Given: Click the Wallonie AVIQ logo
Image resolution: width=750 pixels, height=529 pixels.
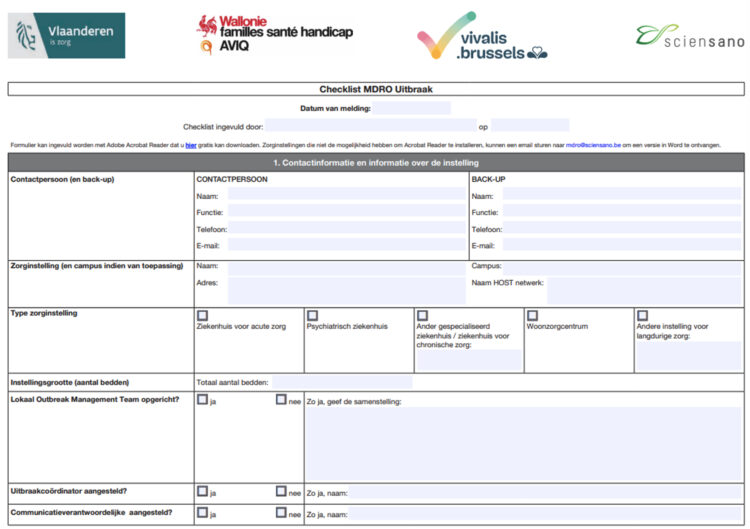Looking at the screenshot, I should click(274, 33).
